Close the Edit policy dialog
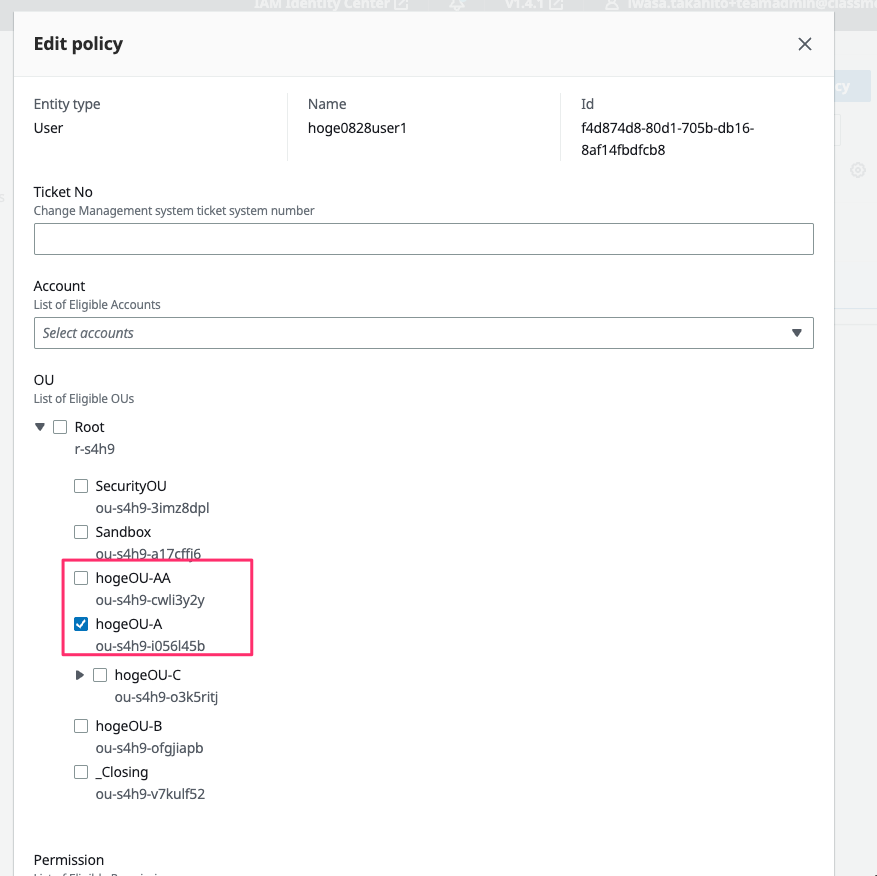The height and width of the screenshot is (876, 877). [x=804, y=44]
